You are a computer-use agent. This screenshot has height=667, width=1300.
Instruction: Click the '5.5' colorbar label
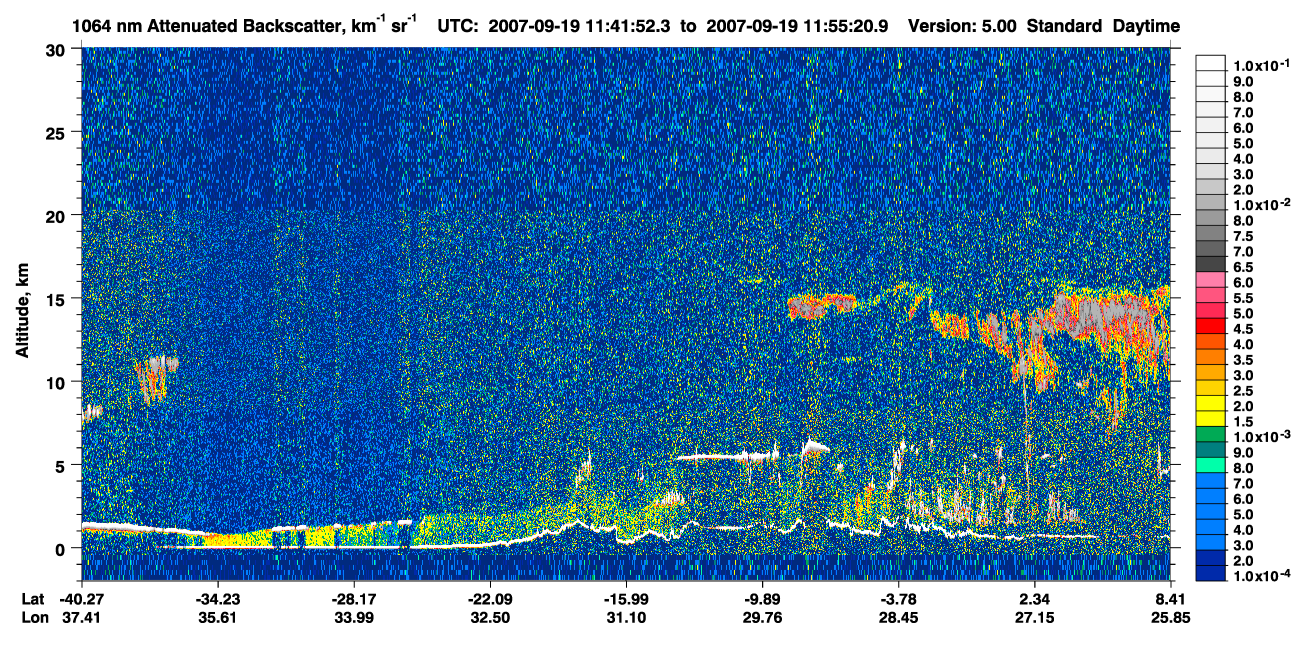tap(1245, 297)
